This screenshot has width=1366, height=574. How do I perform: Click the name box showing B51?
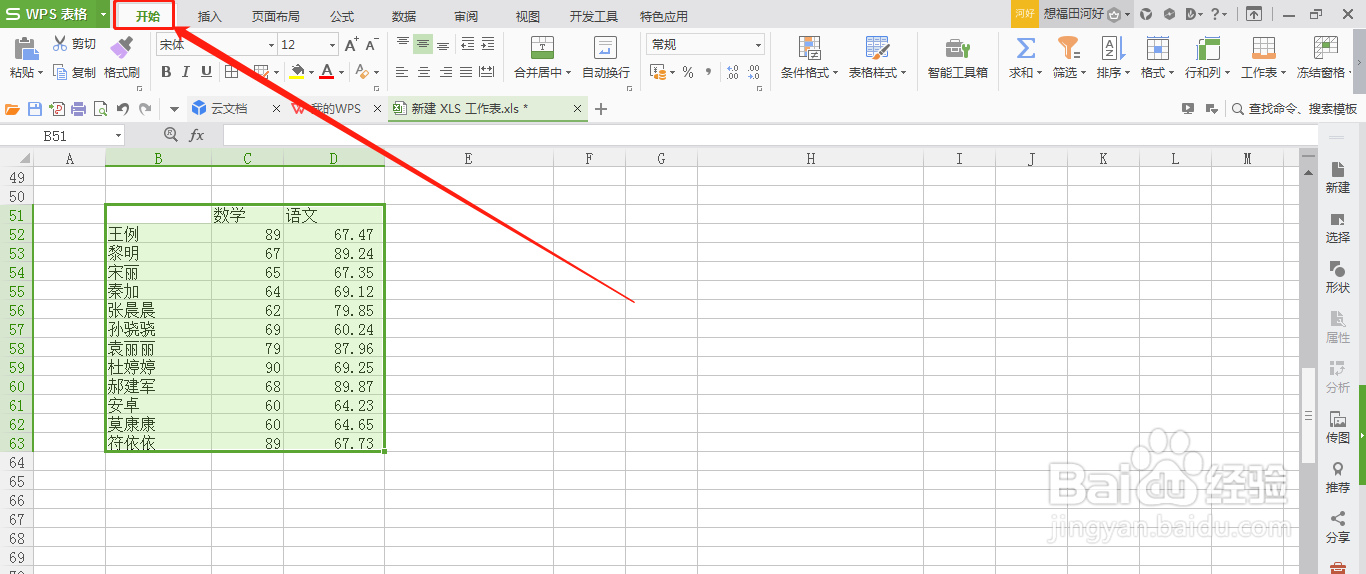55,135
